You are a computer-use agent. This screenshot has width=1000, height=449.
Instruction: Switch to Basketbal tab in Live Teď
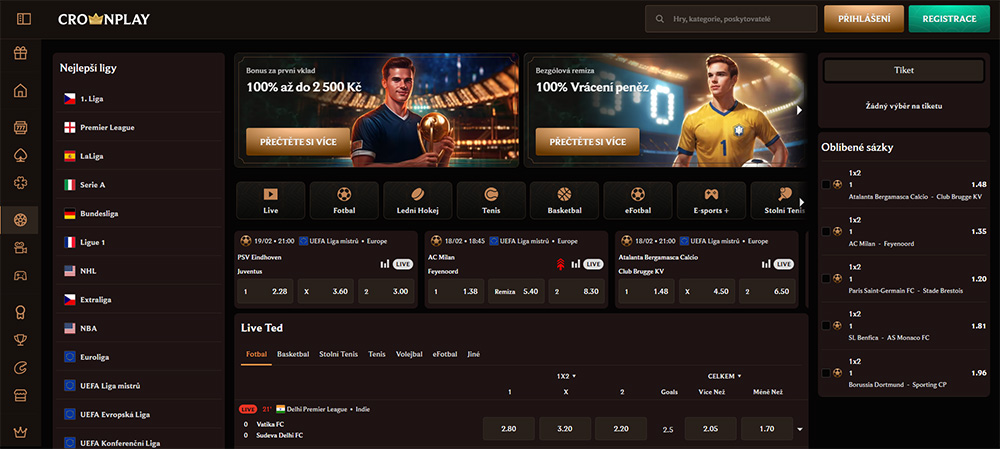(x=293, y=354)
